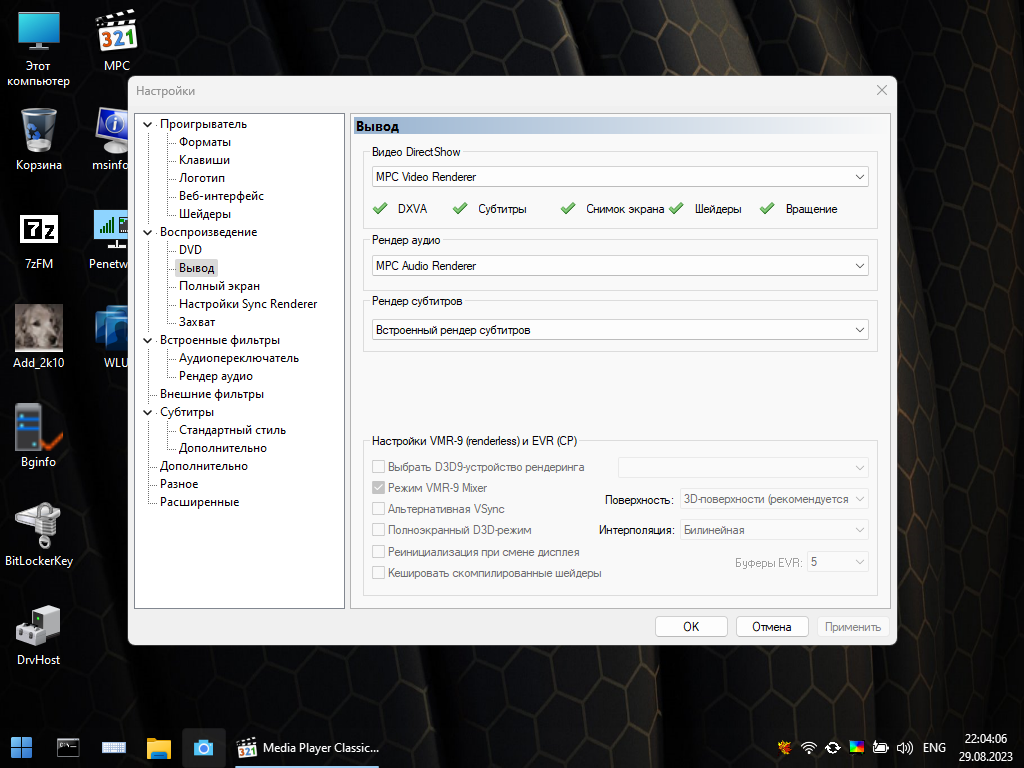
Task: Select Захват in settings tree
Action: coord(197,322)
